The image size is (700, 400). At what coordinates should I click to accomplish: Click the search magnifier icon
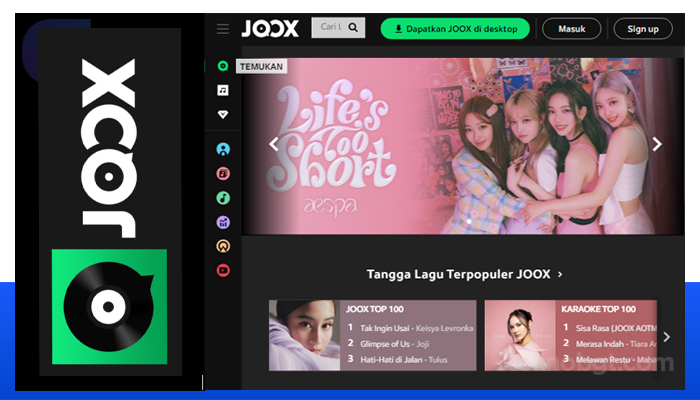click(353, 28)
